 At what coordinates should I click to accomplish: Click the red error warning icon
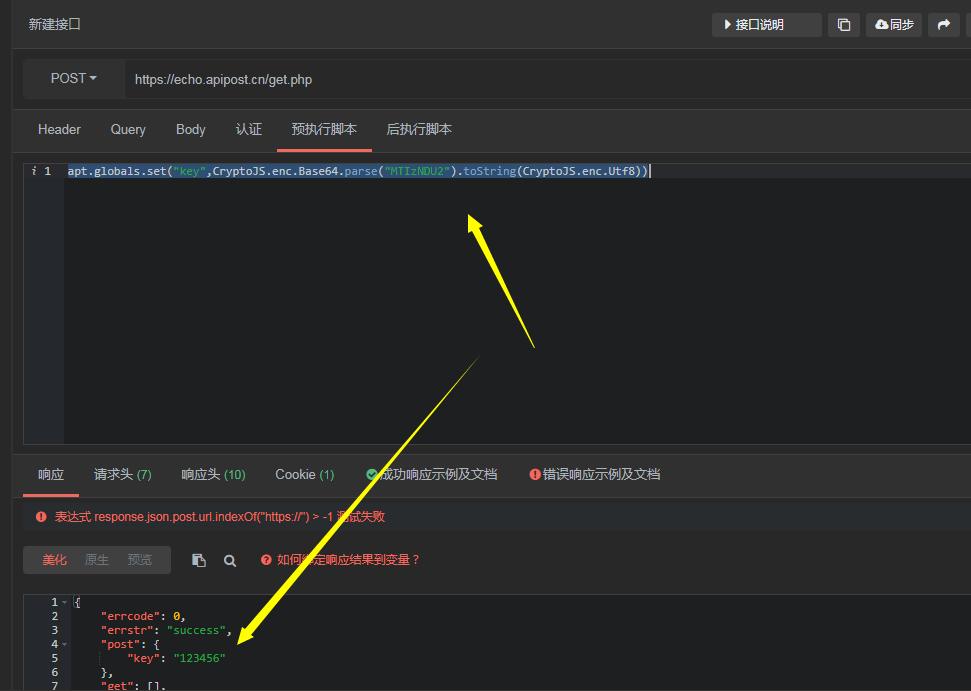click(x=41, y=516)
